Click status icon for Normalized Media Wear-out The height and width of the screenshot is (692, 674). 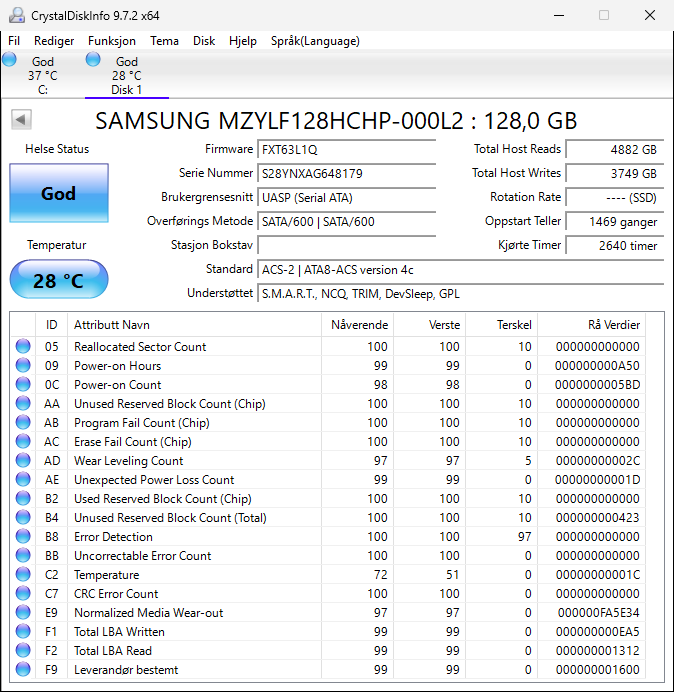click(23, 612)
